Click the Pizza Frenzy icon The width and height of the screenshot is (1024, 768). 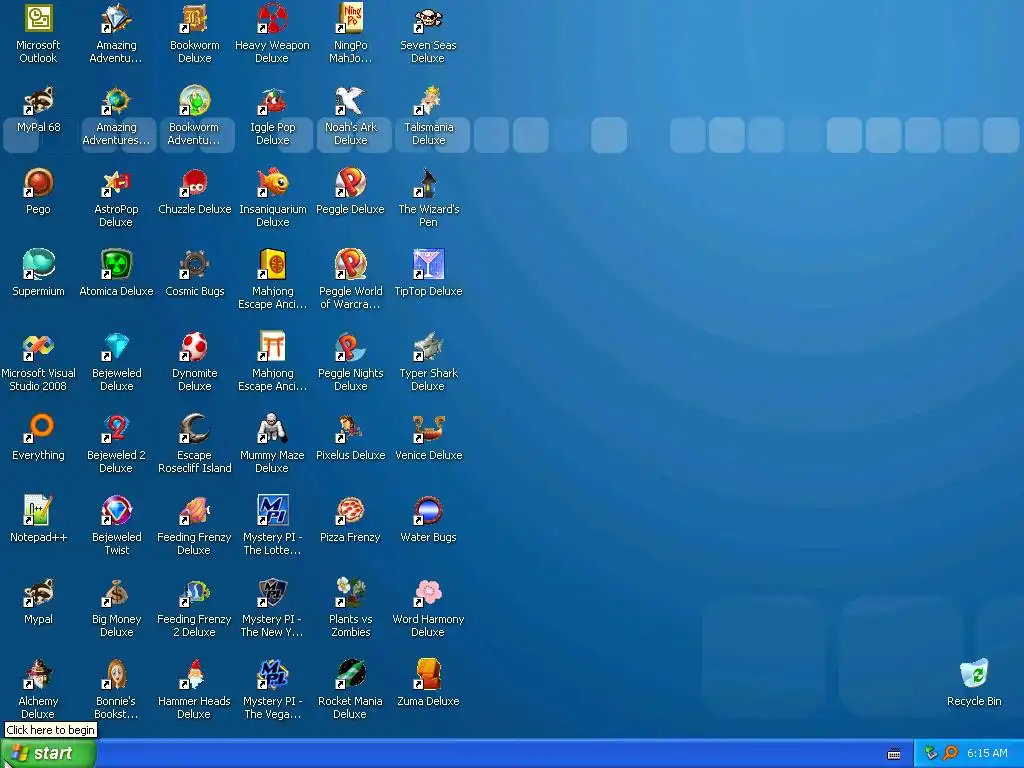click(x=350, y=510)
